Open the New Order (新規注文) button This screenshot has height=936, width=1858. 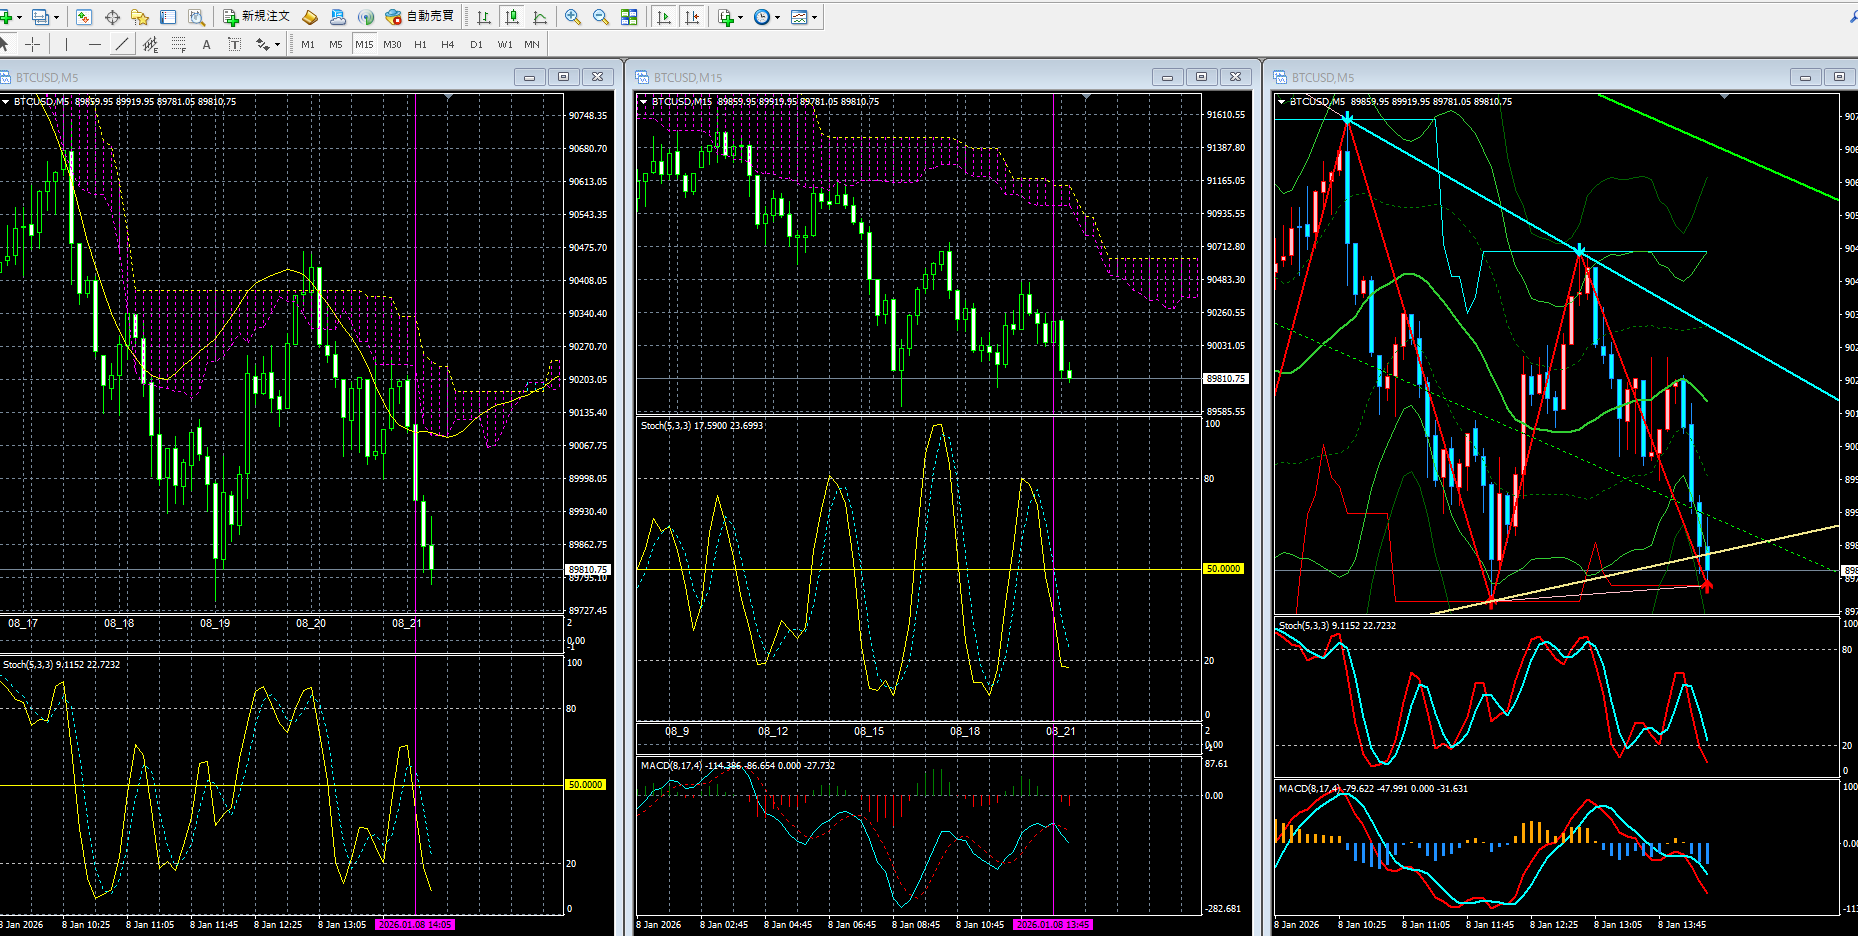pos(256,17)
